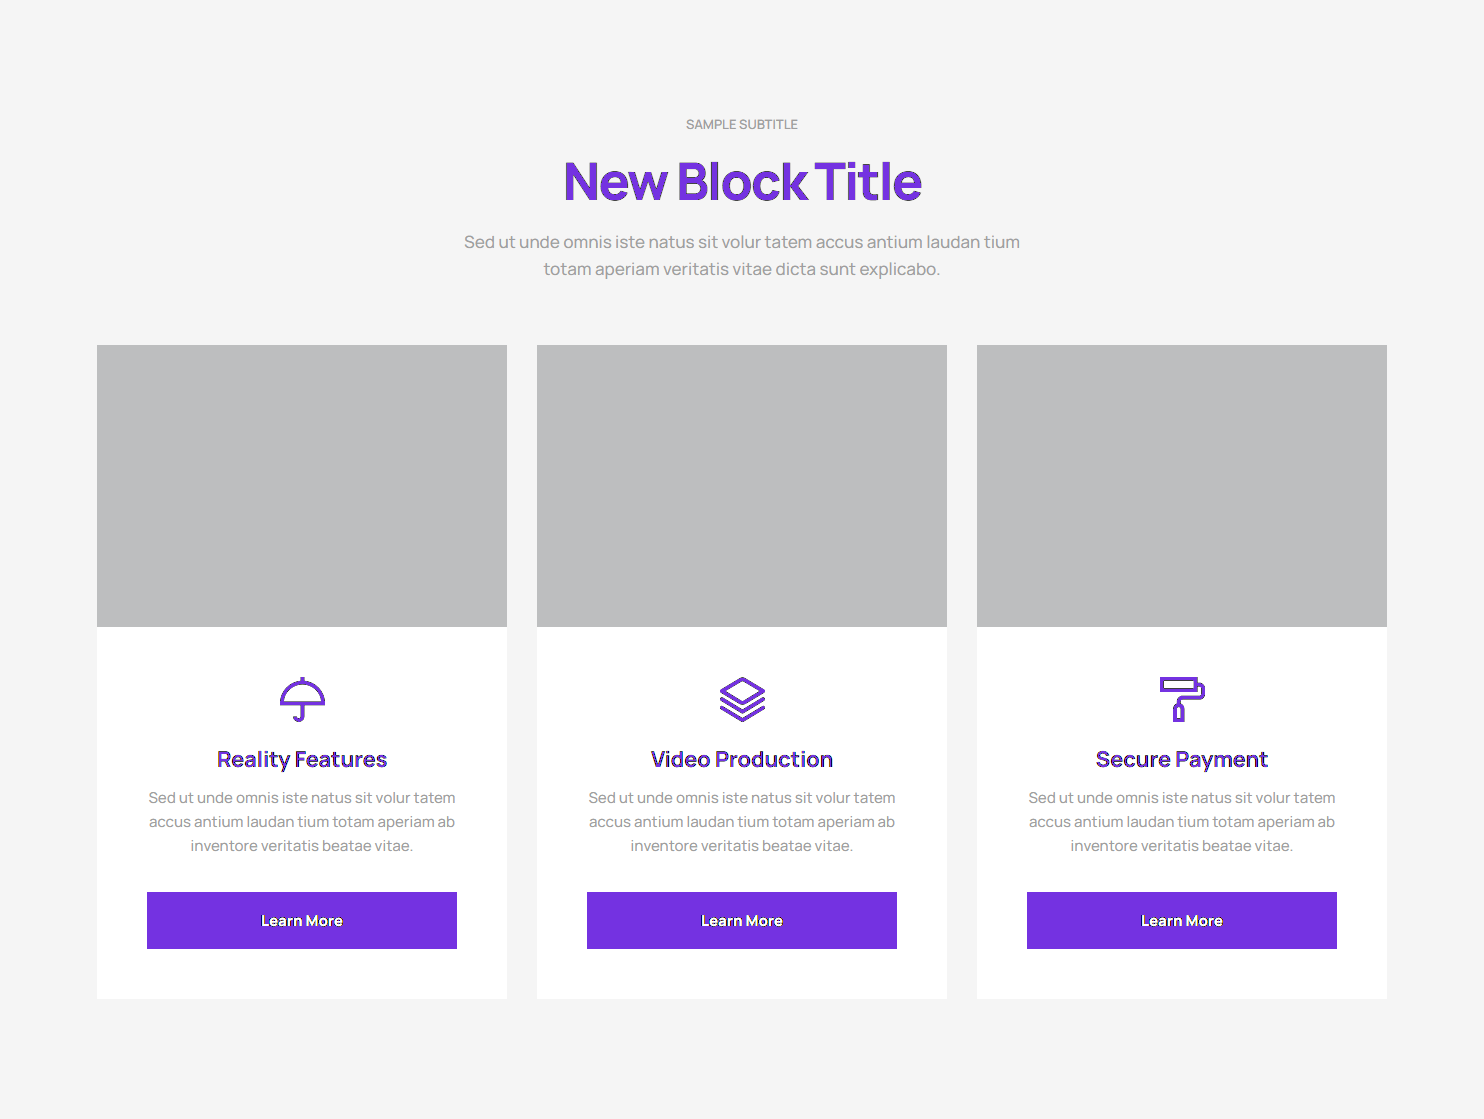Click the stacked layers icon
This screenshot has width=1484, height=1119.
[x=742, y=699]
